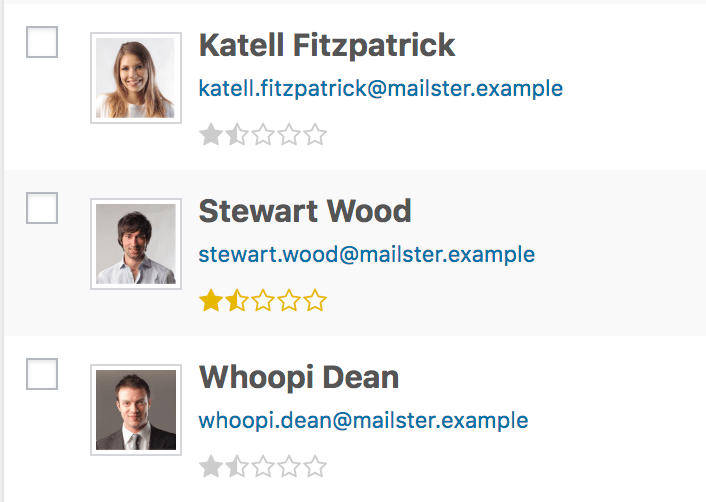Tick the checkbox for Whoopi Dean

(x=42, y=374)
